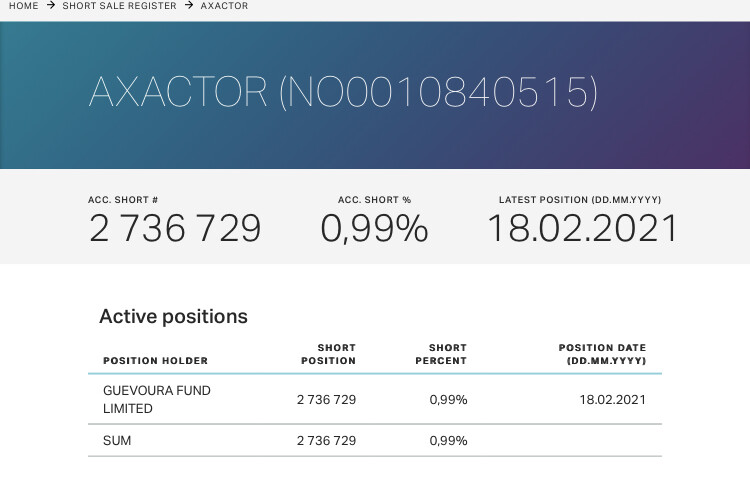Select 0,99% in SUM row
Viewport: 750px width, 501px height.
[448, 440]
